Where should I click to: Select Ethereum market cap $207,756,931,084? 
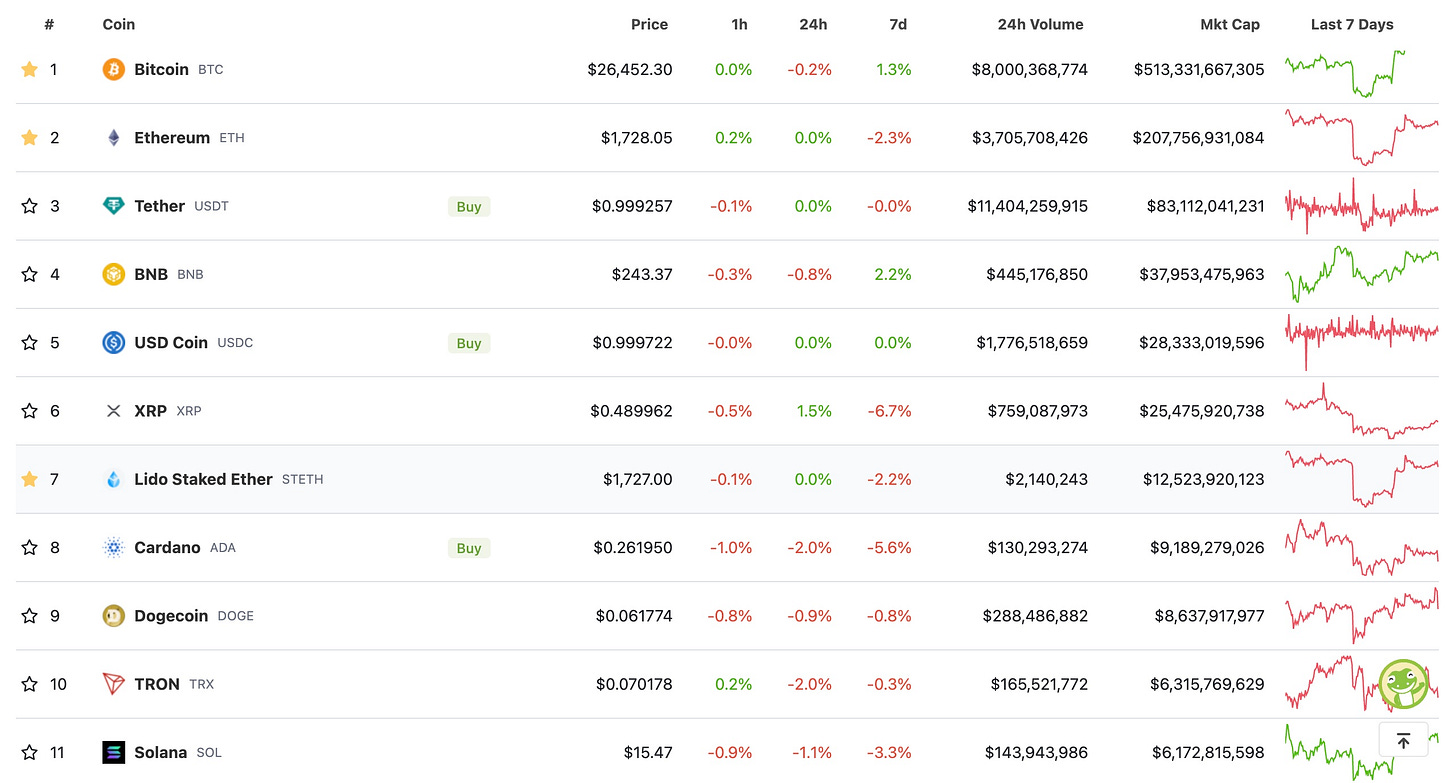click(x=1198, y=138)
